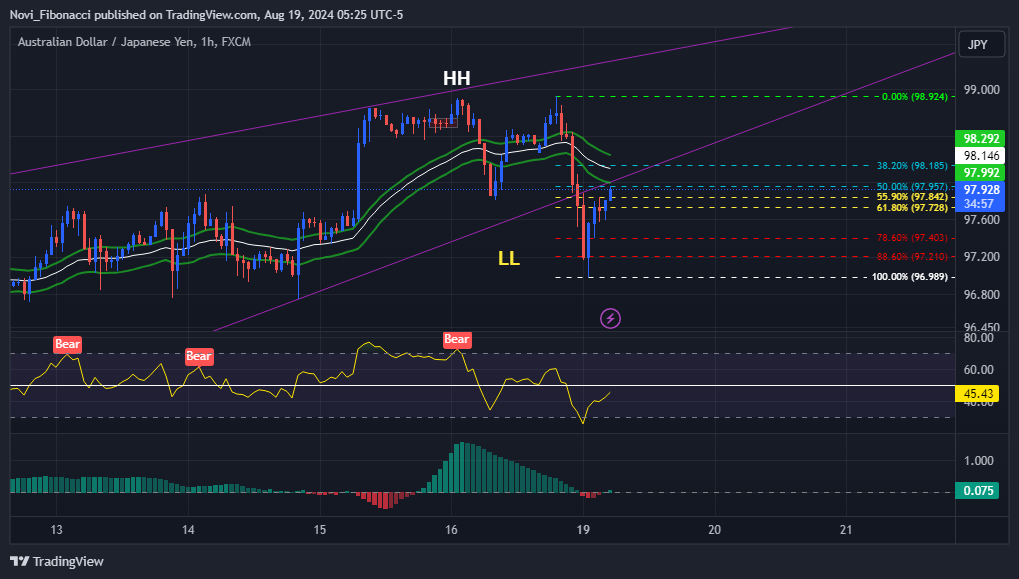The image size is (1019, 579).
Task: Click the 97.200 price axis label
Action: click(x=981, y=257)
